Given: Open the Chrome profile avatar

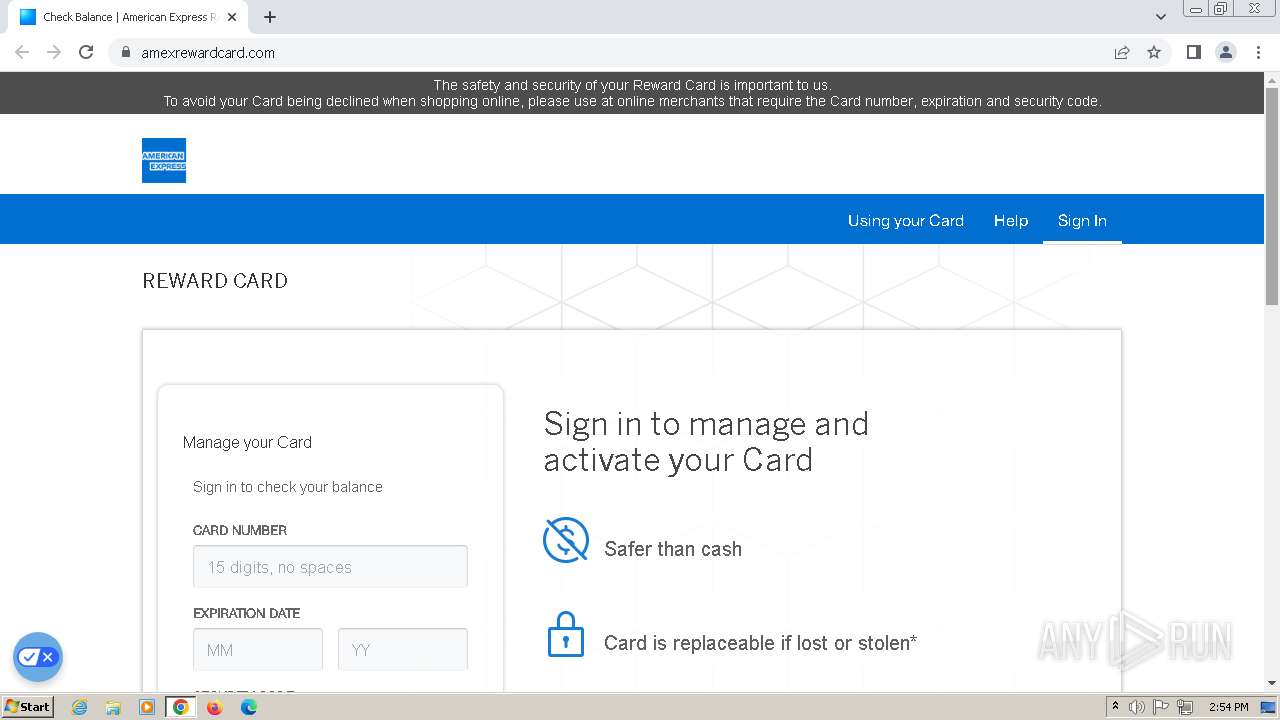Looking at the screenshot, I should (1226, 52).
